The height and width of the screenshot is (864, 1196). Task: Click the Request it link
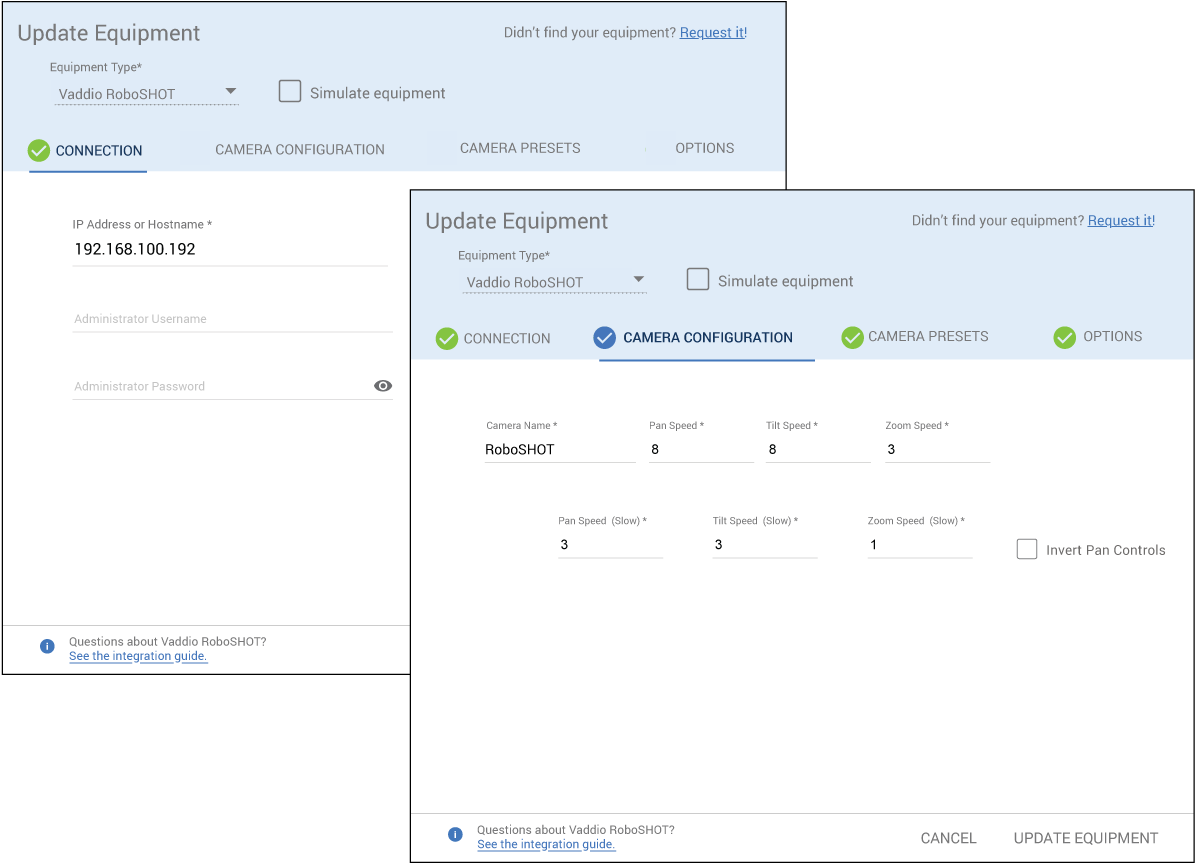coord(1120,220)
